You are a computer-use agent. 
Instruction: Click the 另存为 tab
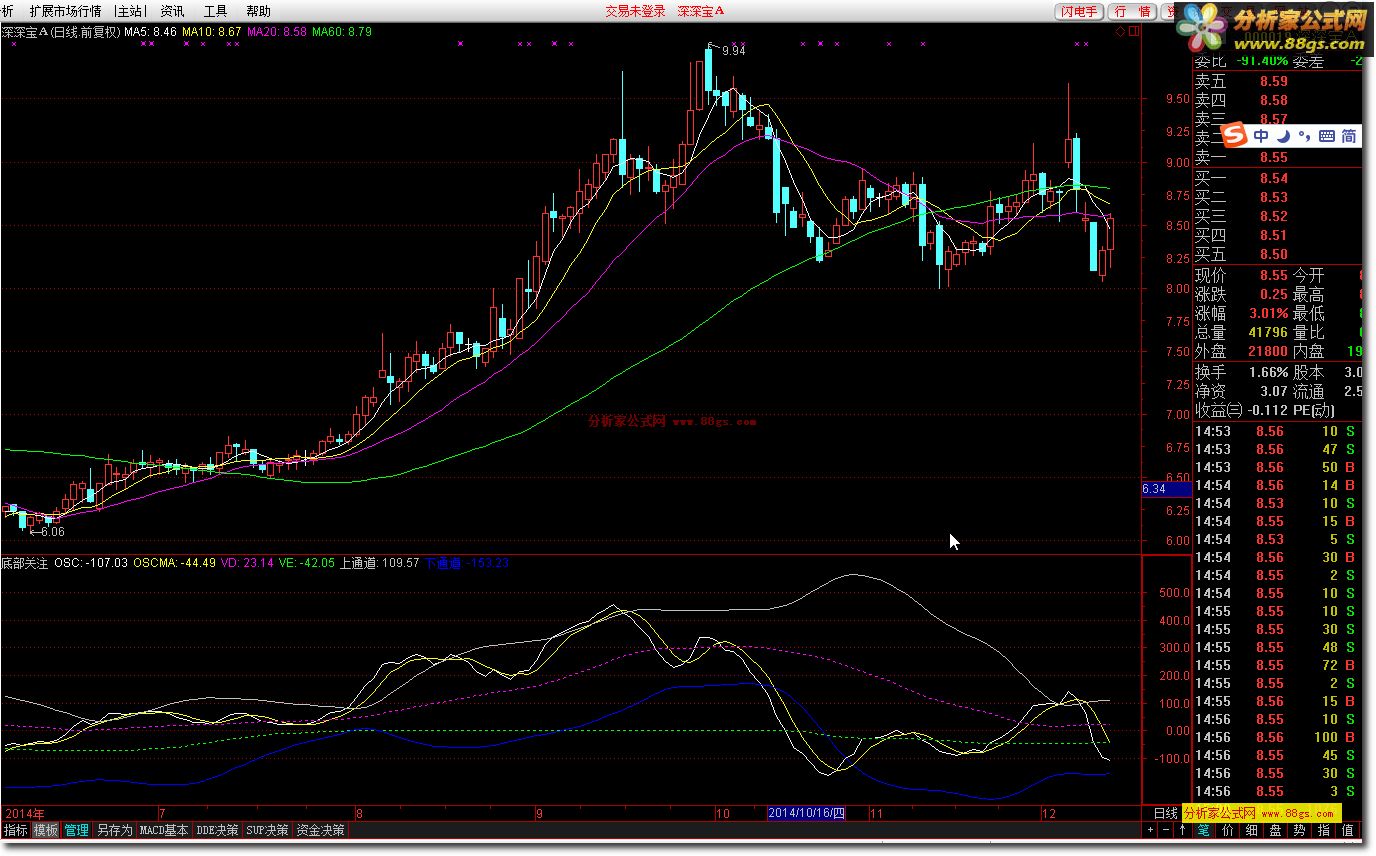114,830
